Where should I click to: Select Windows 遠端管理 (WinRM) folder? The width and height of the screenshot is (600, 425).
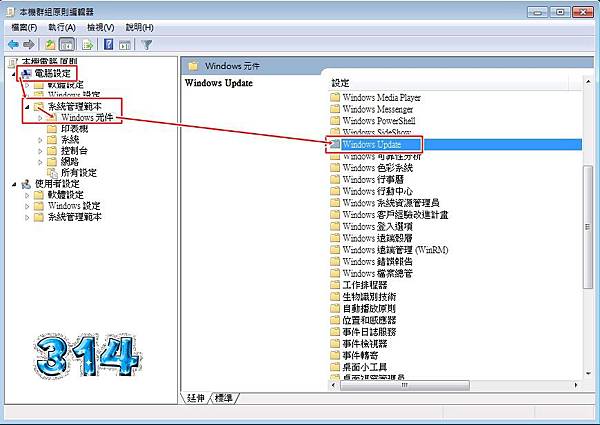(395, 250)
